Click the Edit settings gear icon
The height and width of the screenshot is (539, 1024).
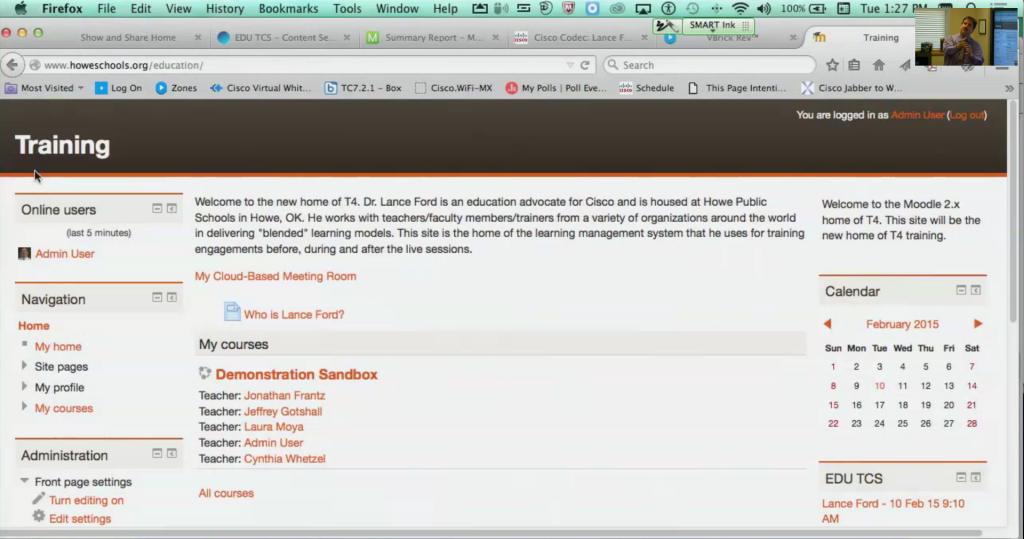pos(39,517)
